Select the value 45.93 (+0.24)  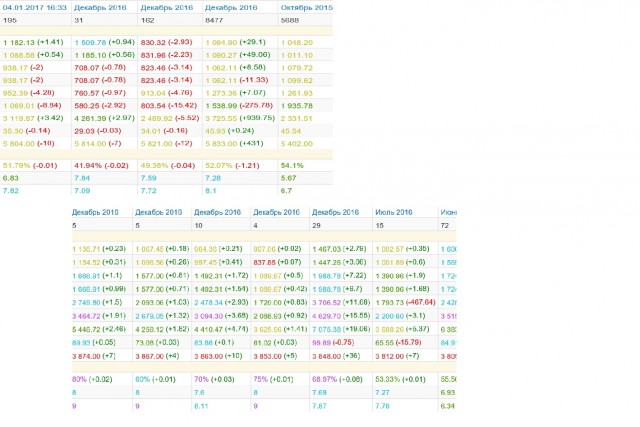(x=229, y=131)
